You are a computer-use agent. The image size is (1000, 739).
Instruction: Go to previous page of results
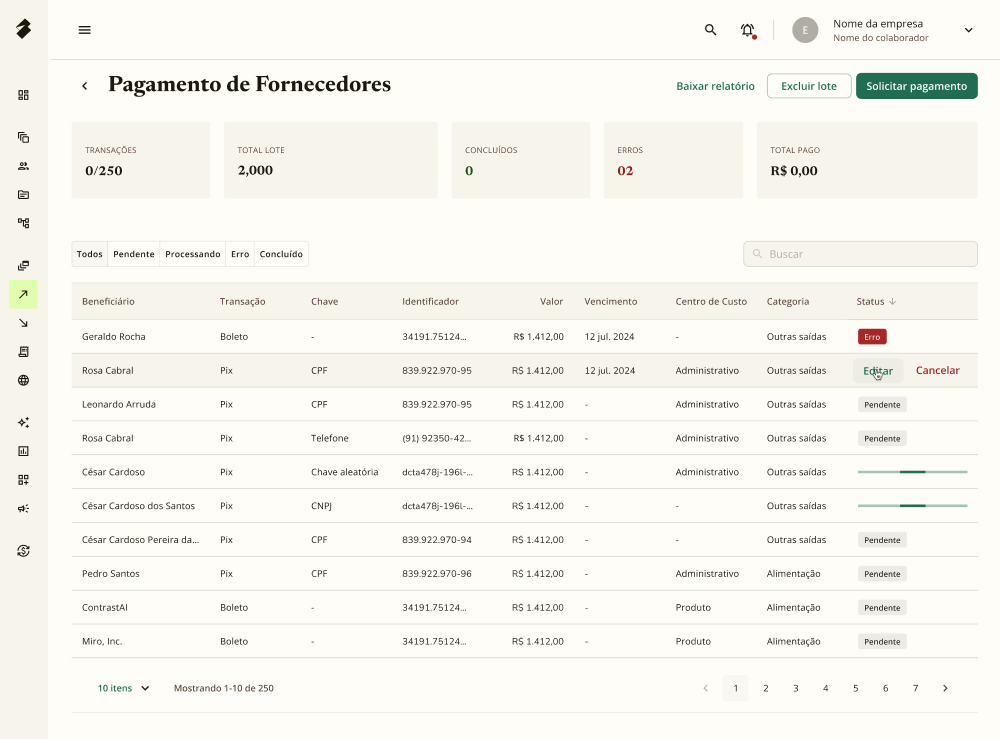pyautogui.click(x=705, y=688)
